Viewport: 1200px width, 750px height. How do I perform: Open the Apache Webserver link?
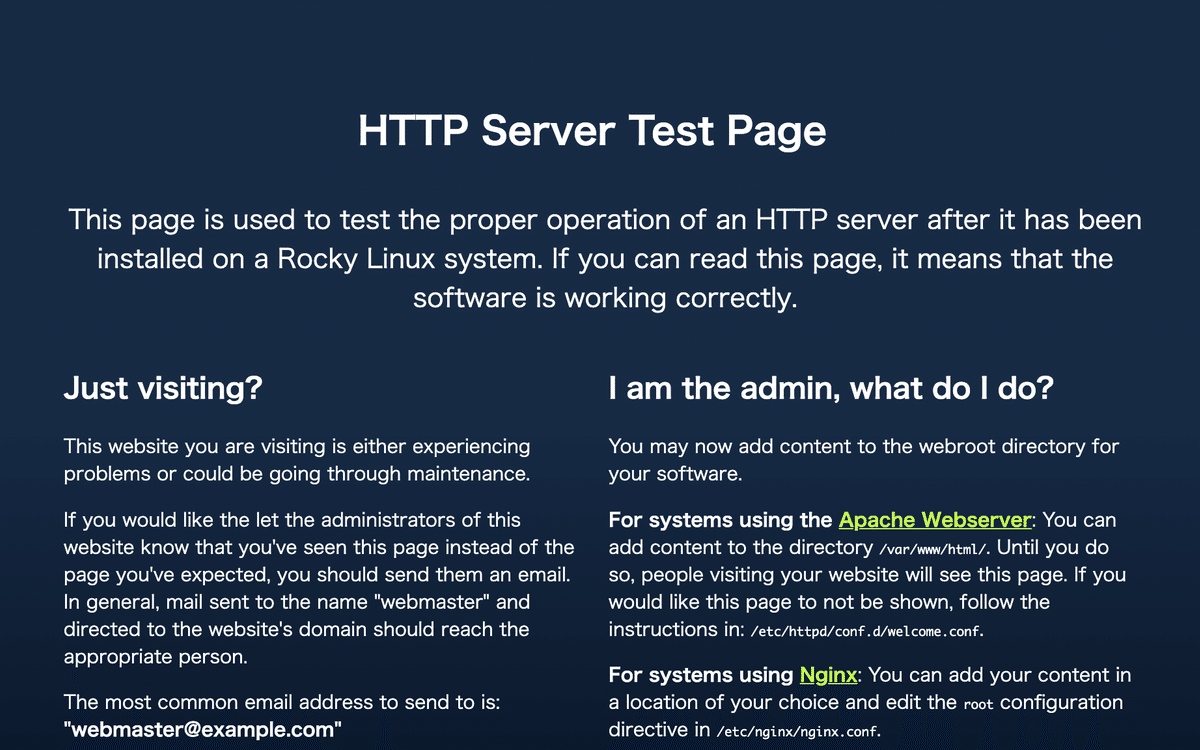[x=934, y=520]
